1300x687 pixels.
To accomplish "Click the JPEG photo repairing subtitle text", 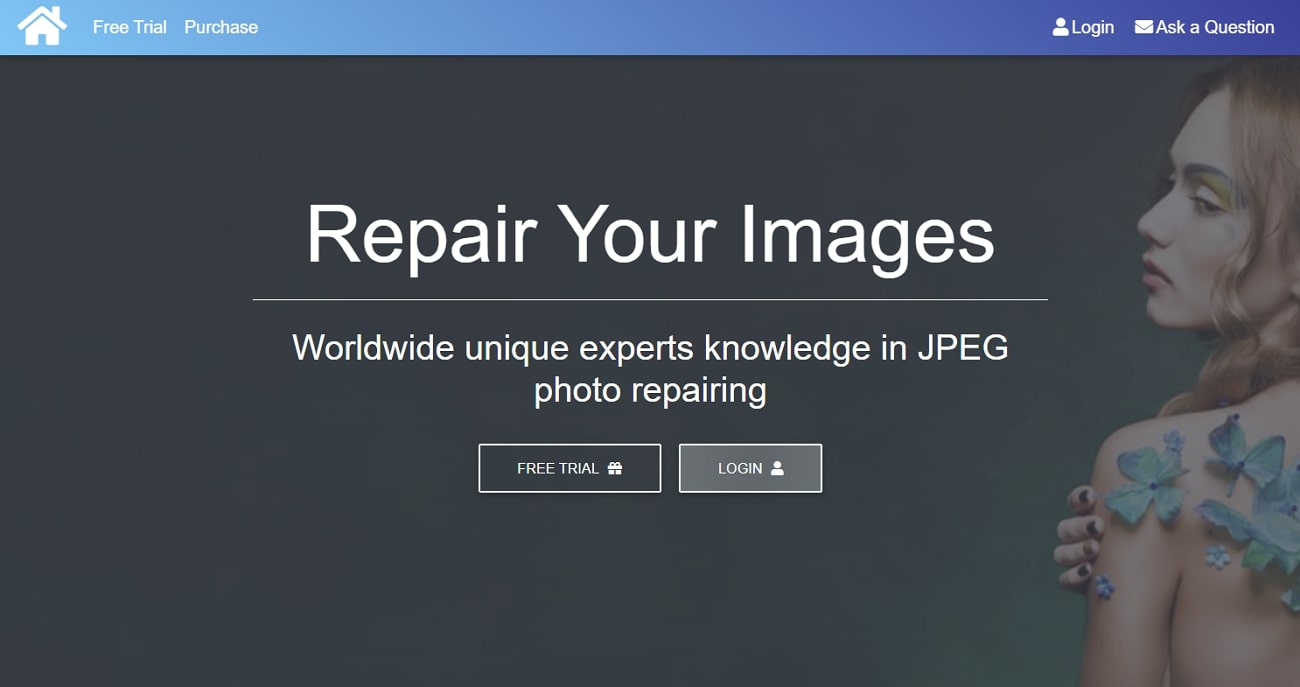I will click(x=650, y=368).
